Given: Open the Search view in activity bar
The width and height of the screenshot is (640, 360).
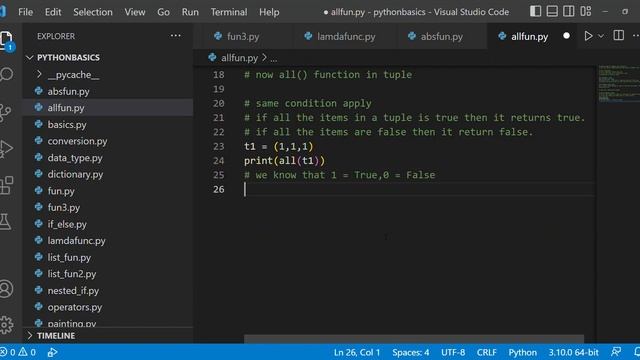Looking at the screenshot, I should click(6, 74).
